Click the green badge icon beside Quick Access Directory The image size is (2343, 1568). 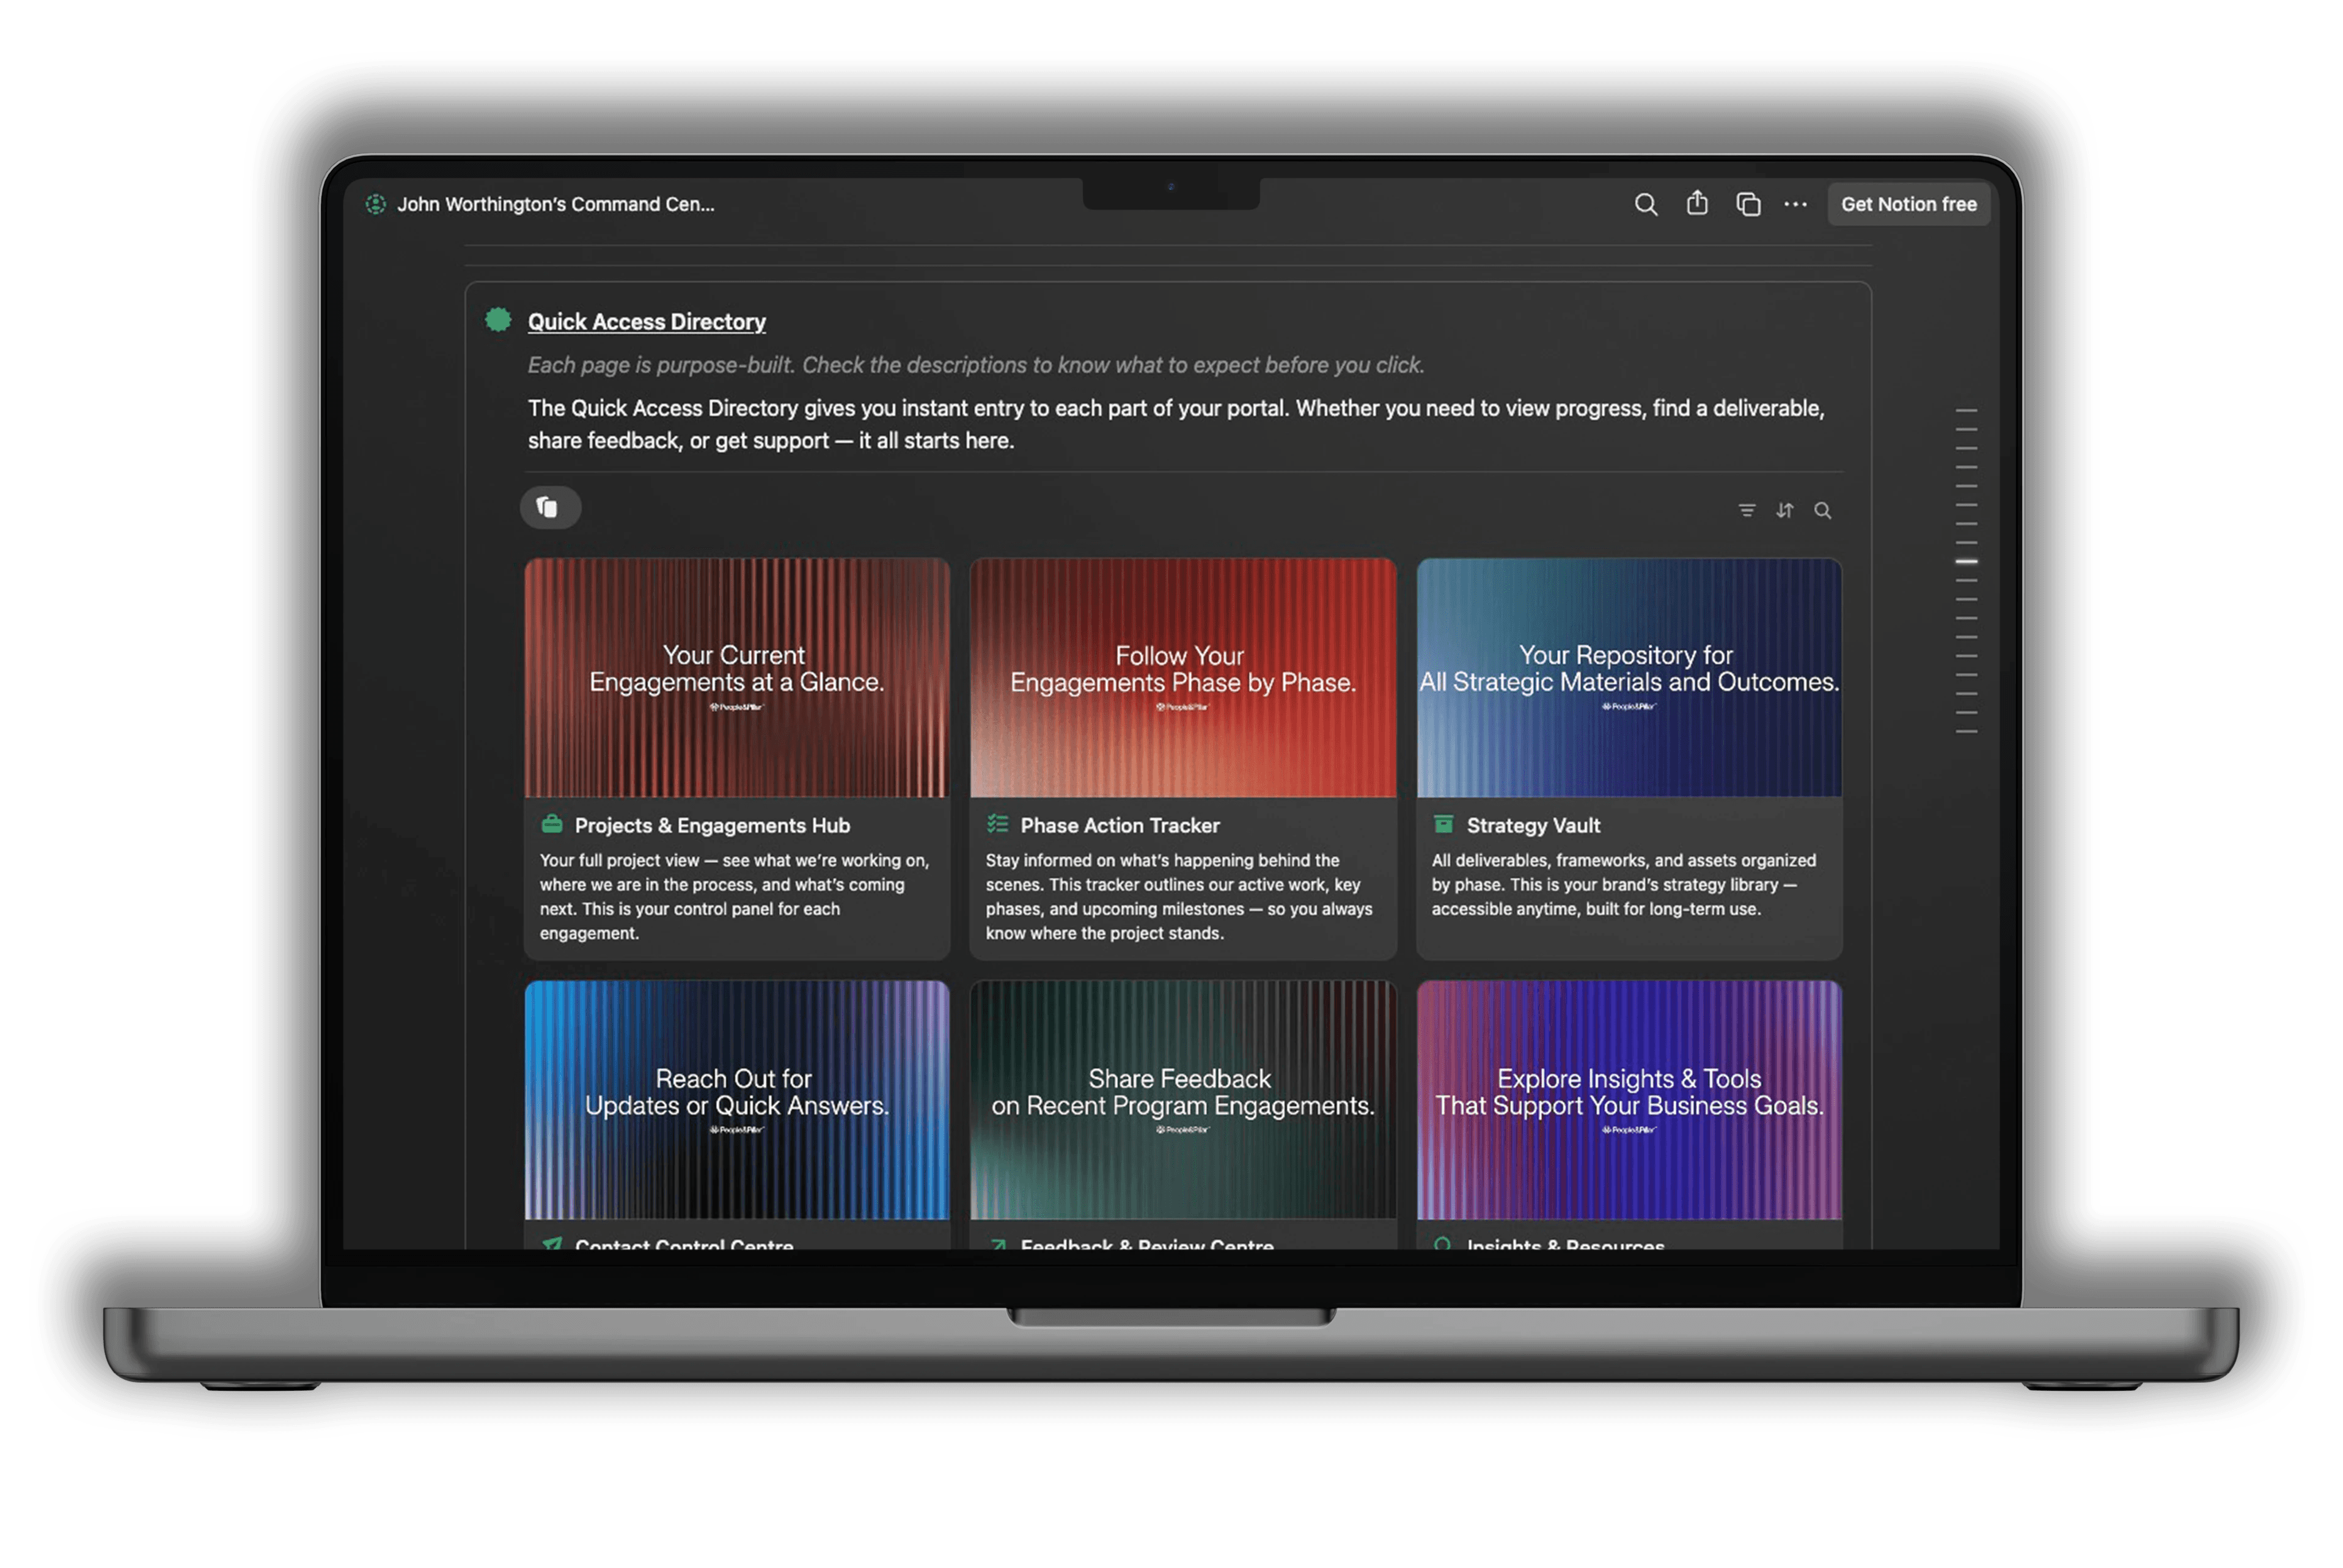pyautogui.click(x=498, y=320)
